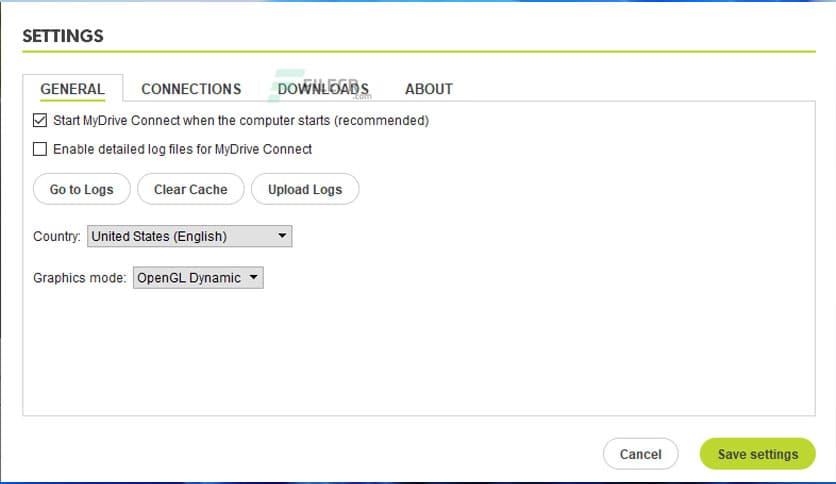This screenshot has width=836, height=484.
Task: Click the Graphics mode label text
Action: pos(79,278)
